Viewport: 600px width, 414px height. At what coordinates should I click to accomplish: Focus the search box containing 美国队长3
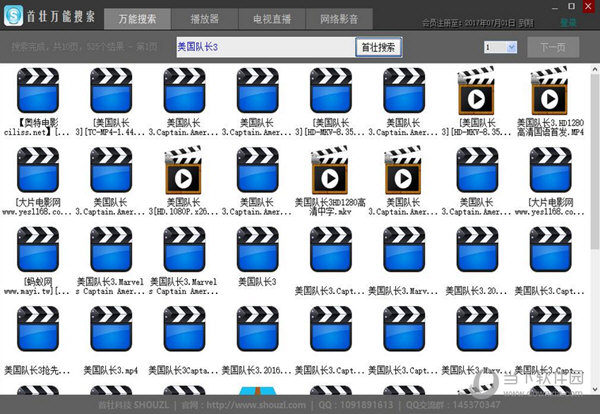coord(266,47)
